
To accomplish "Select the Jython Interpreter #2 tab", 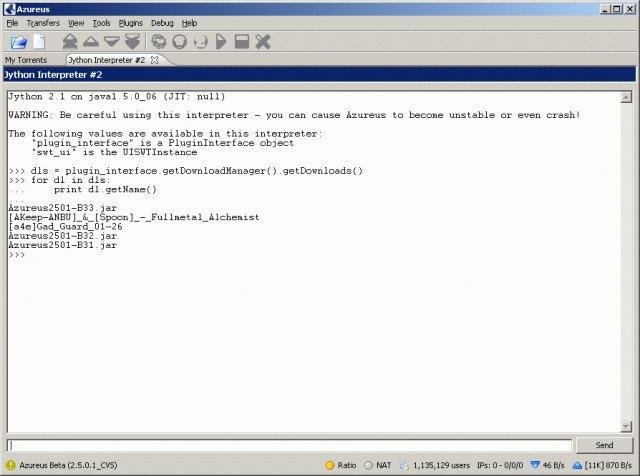I will click(x=106, y=60).
